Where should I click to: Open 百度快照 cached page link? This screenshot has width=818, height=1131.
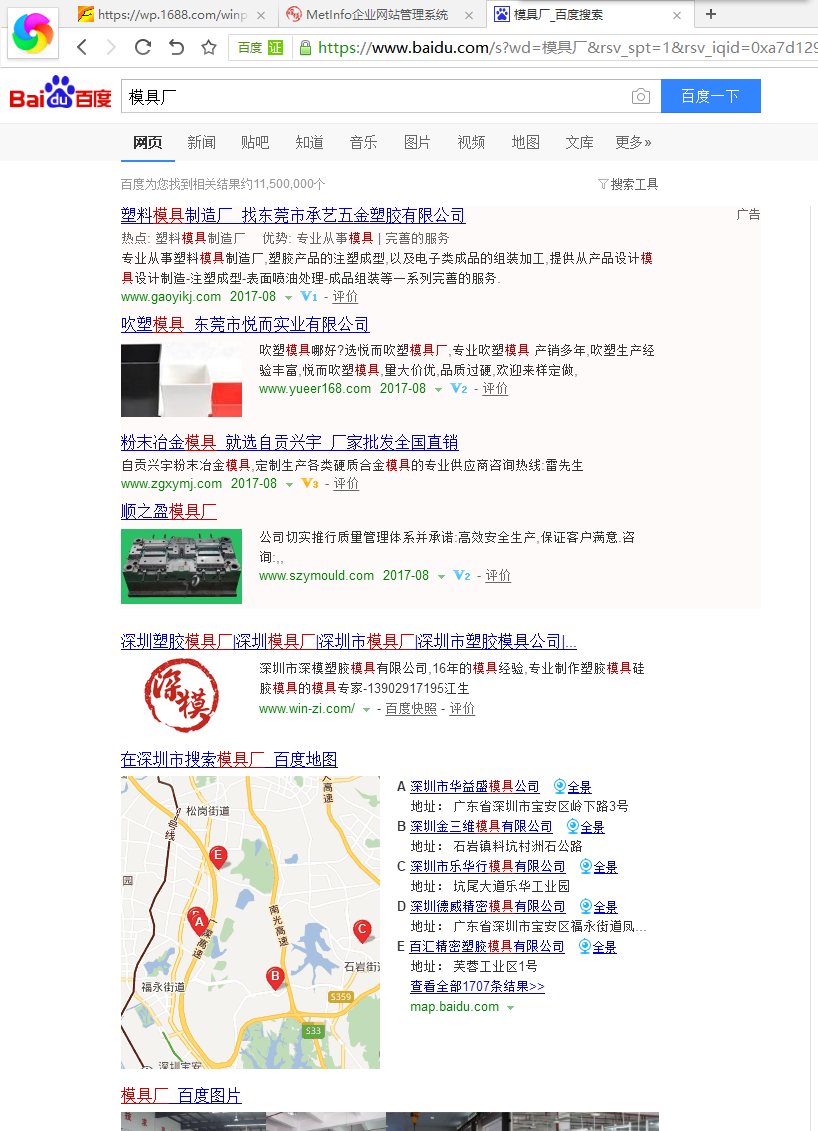coord(411,709)
